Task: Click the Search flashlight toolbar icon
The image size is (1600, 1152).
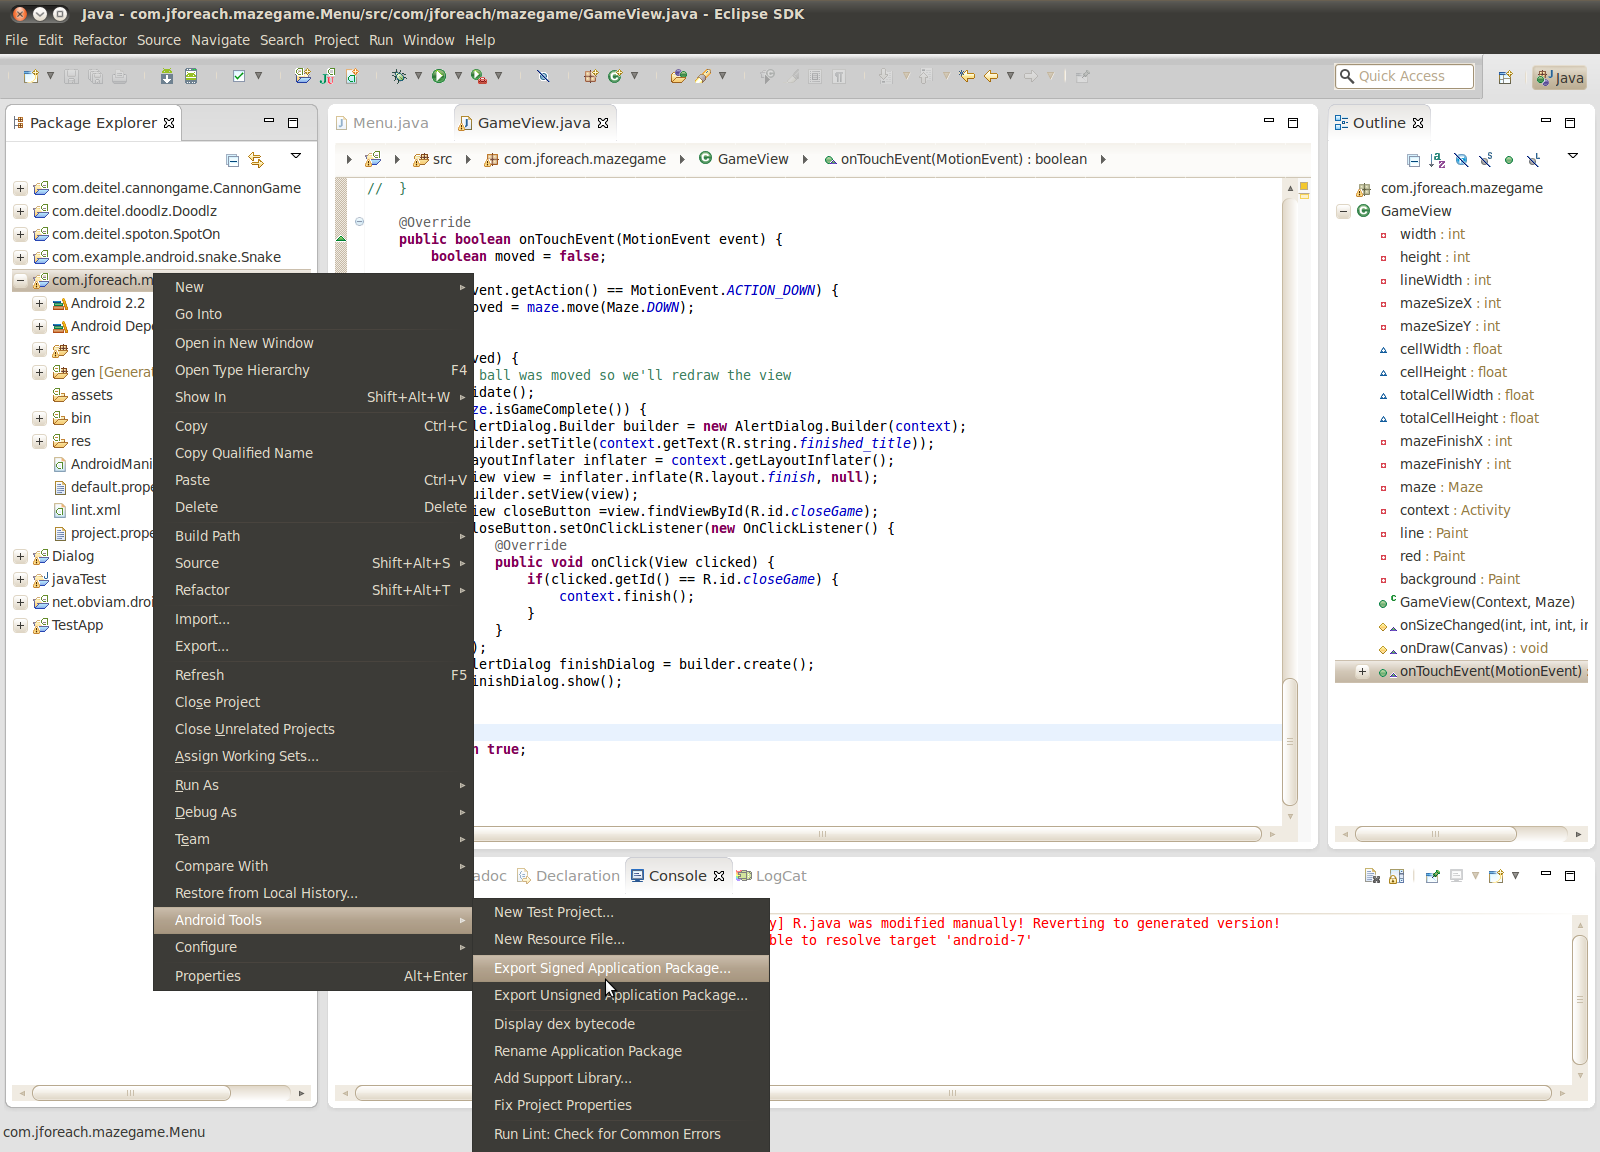Action: pos(704,76)
